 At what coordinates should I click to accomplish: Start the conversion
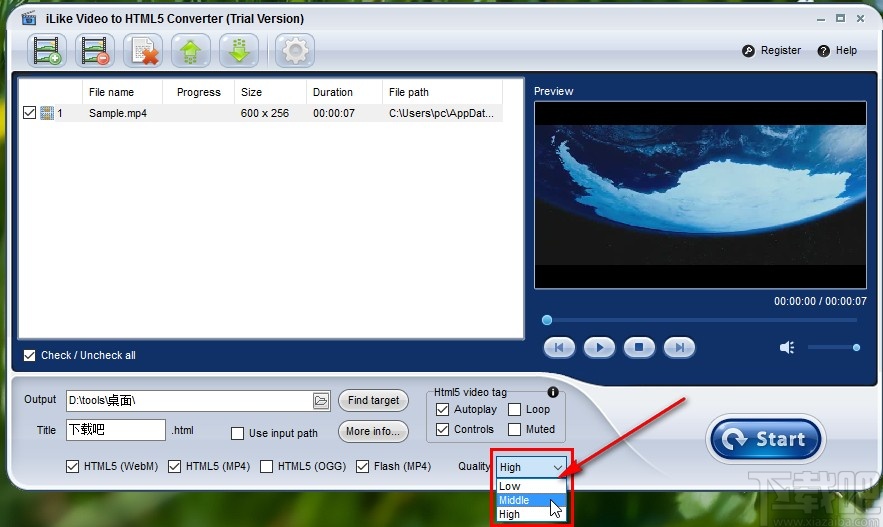(765, 439)
